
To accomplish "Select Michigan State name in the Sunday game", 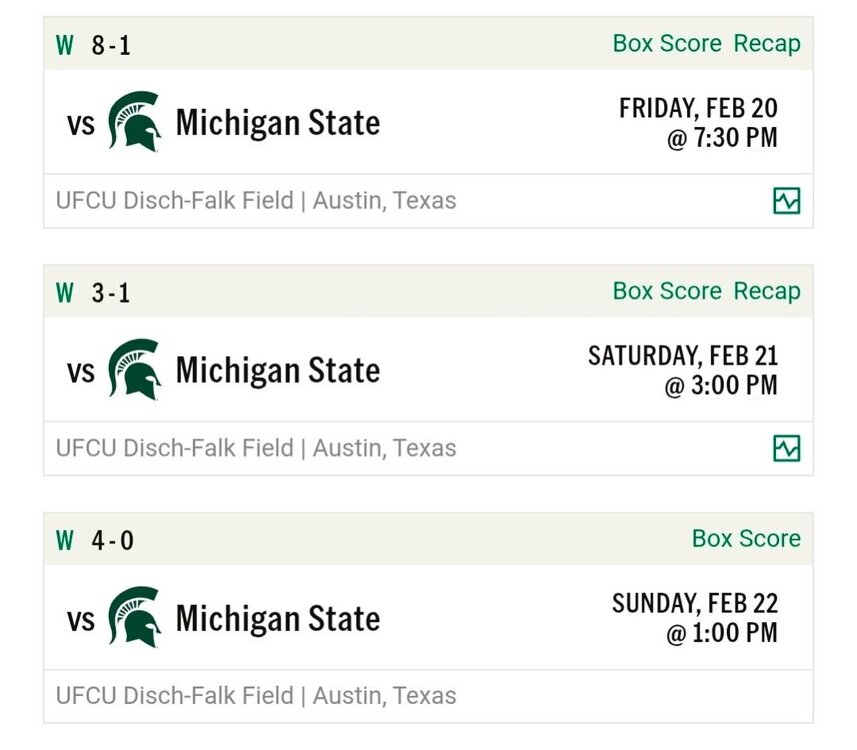I will [277, 618].
